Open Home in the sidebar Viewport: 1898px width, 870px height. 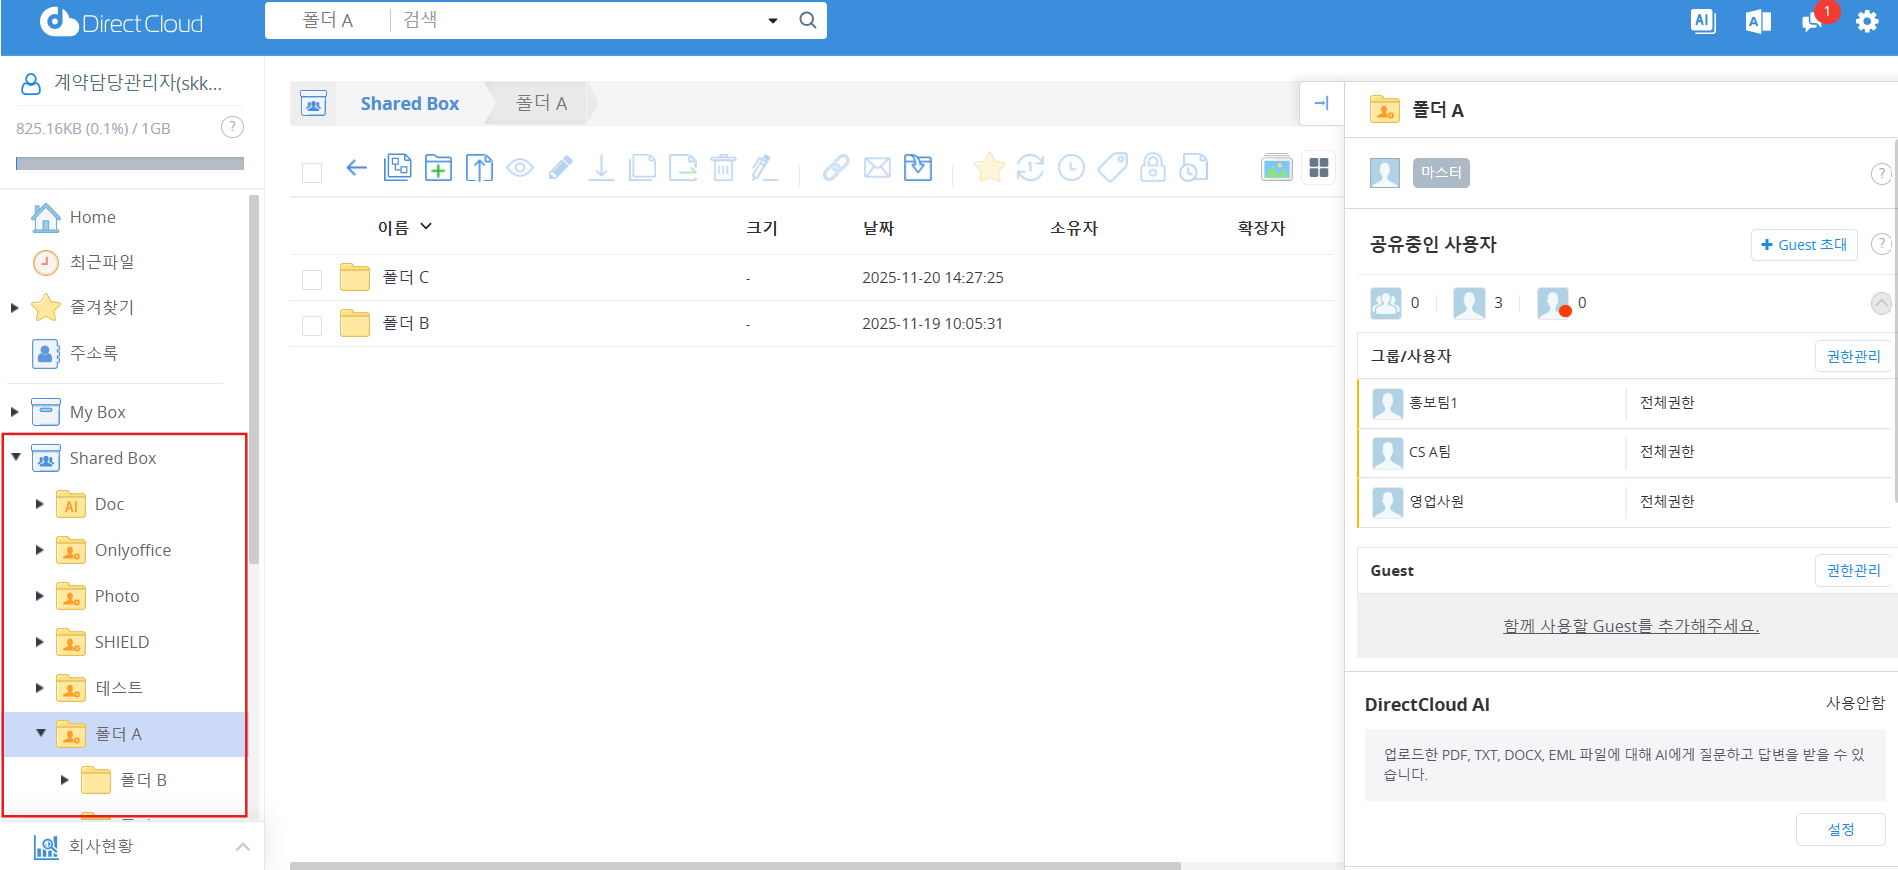(92, 217)
